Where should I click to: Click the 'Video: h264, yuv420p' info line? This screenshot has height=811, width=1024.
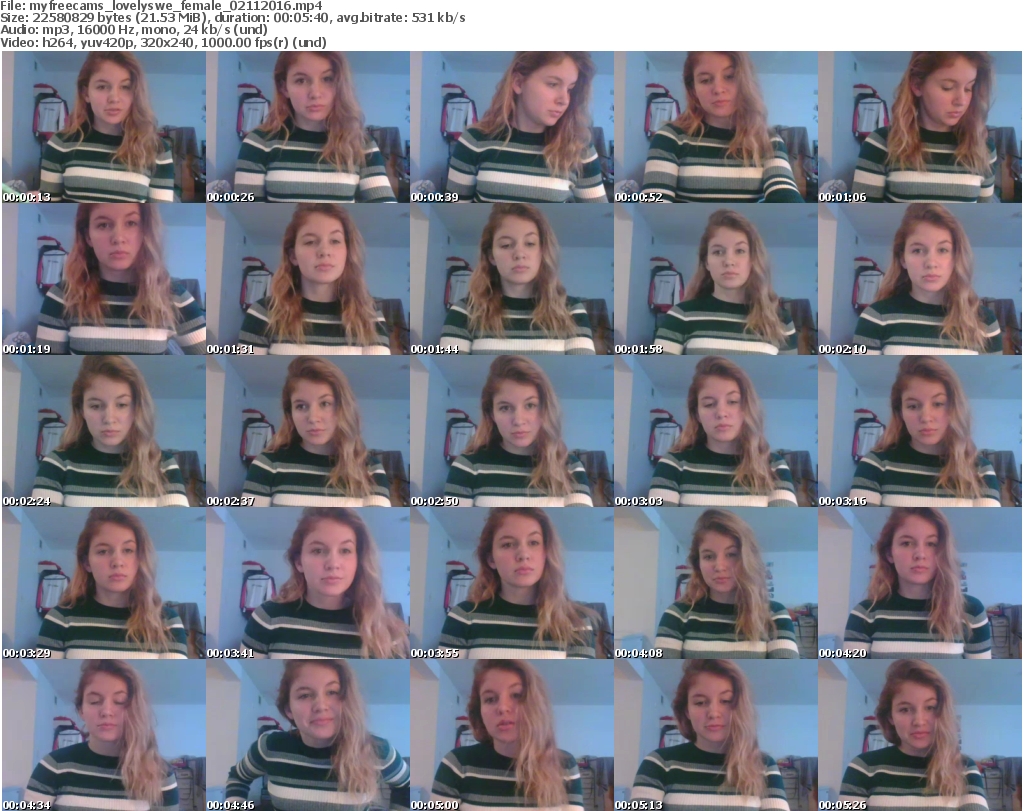pos(163,42)
